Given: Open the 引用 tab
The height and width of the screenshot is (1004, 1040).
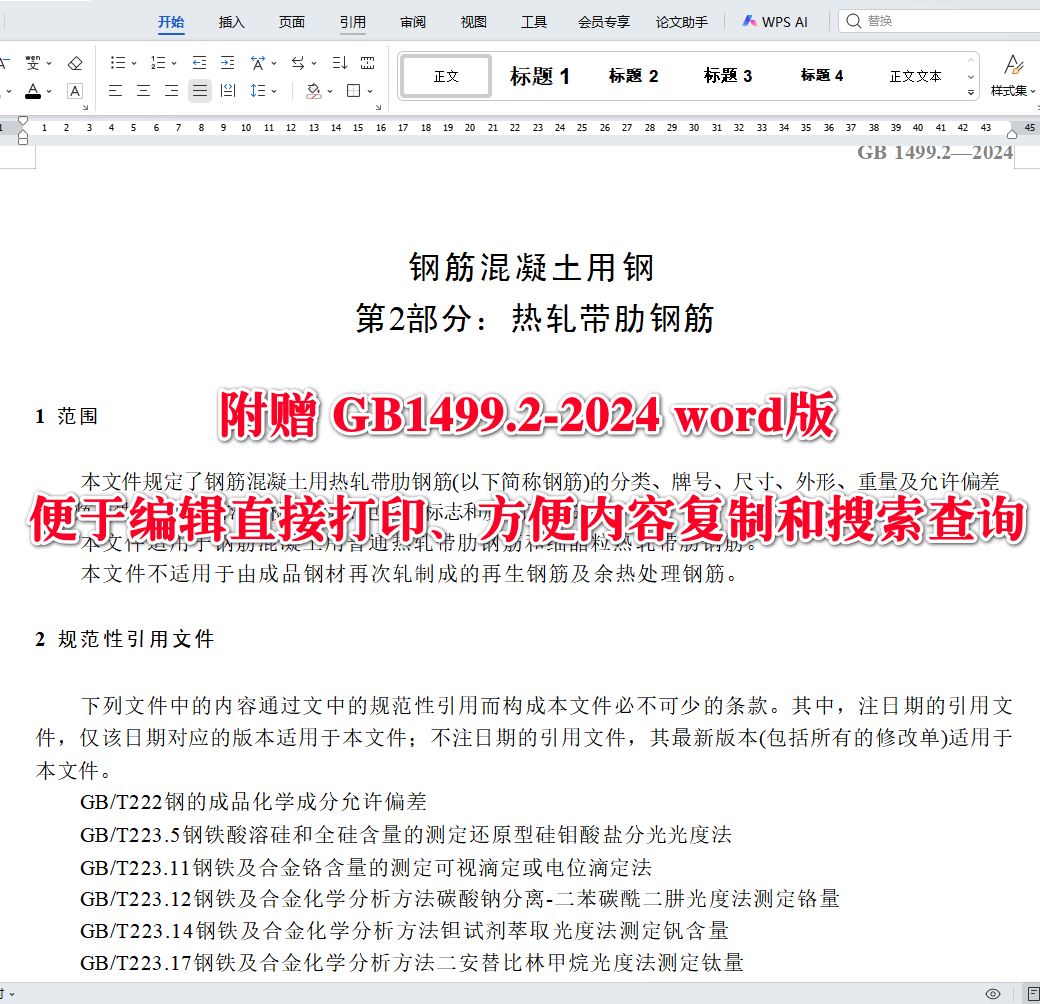Looking at the screenshot, I should [353, 22].
